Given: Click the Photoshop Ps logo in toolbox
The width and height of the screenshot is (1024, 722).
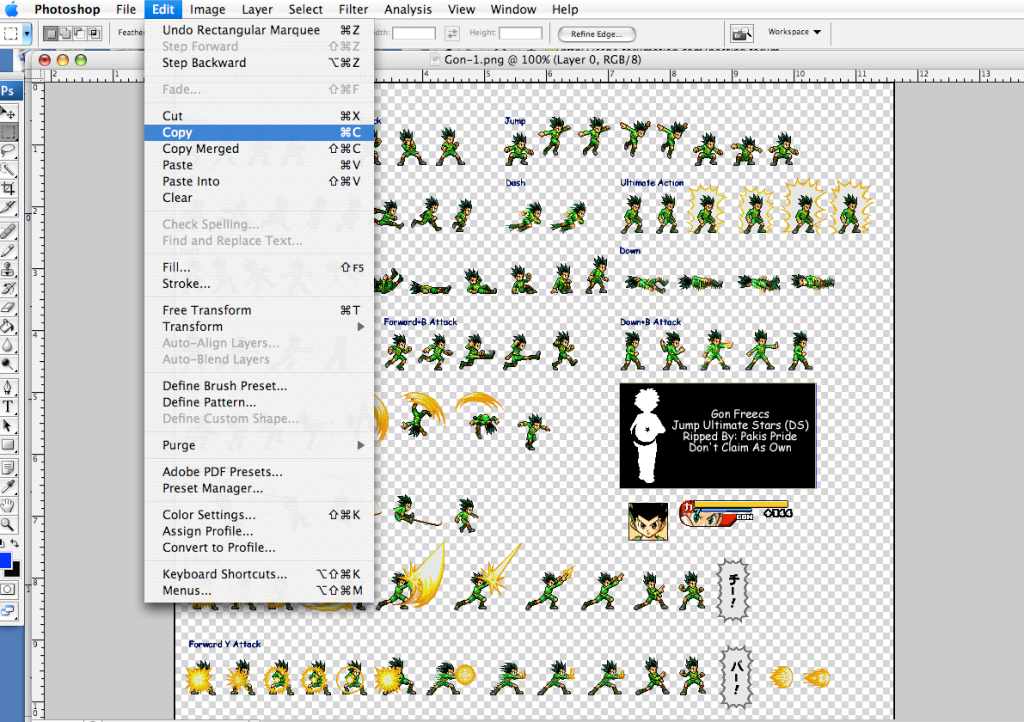Looking at the screenshot, I should (9, 91).
